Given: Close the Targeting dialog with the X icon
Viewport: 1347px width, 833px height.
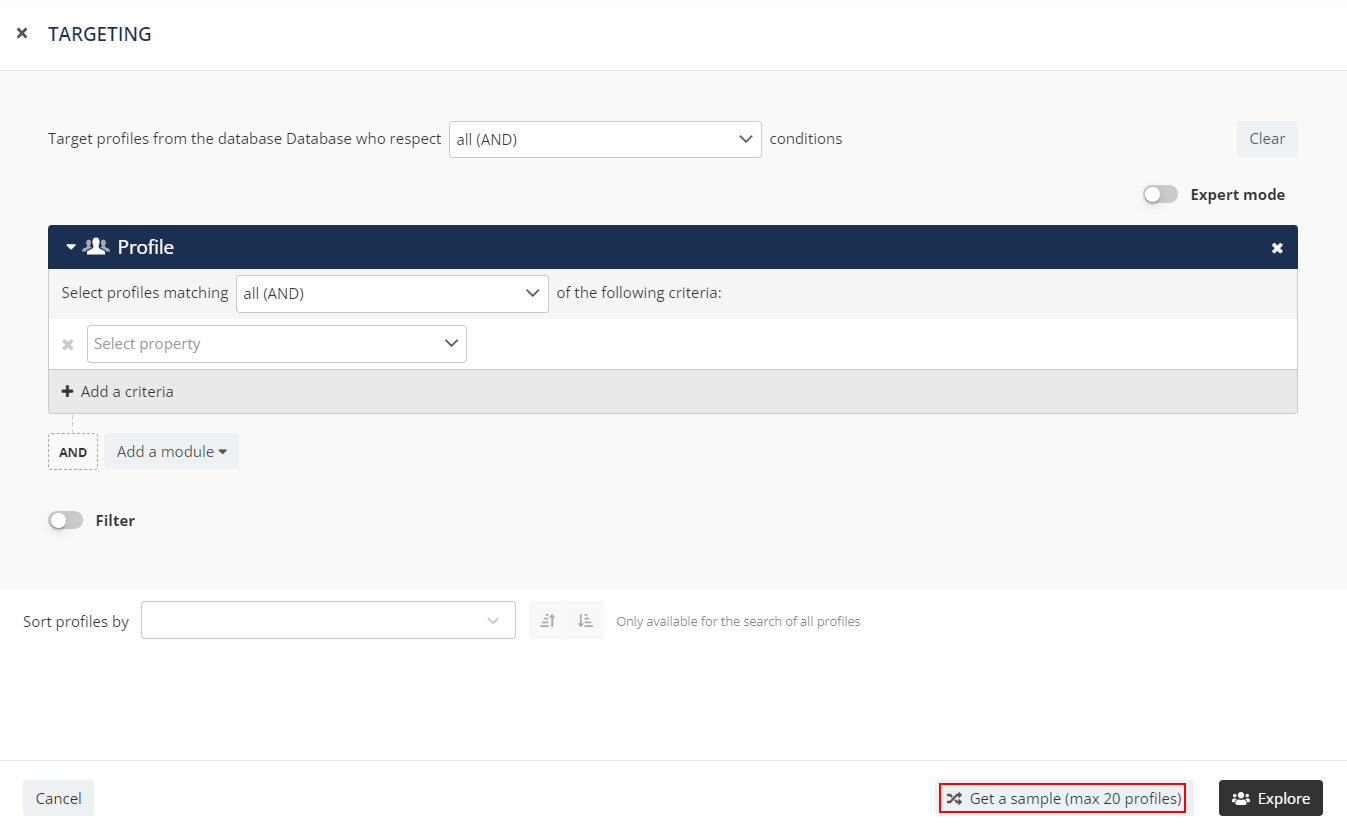Looking at the screenshot, I should click(x=22, y=34).
